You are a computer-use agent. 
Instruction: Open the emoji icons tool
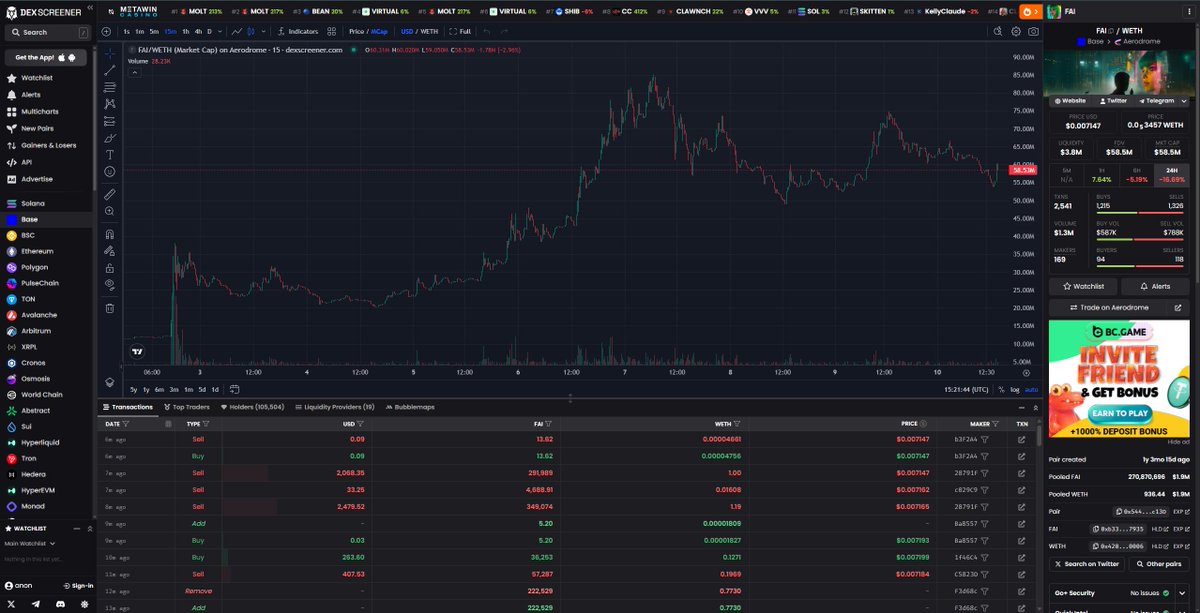pyautogui.click(x=110, y=171)
